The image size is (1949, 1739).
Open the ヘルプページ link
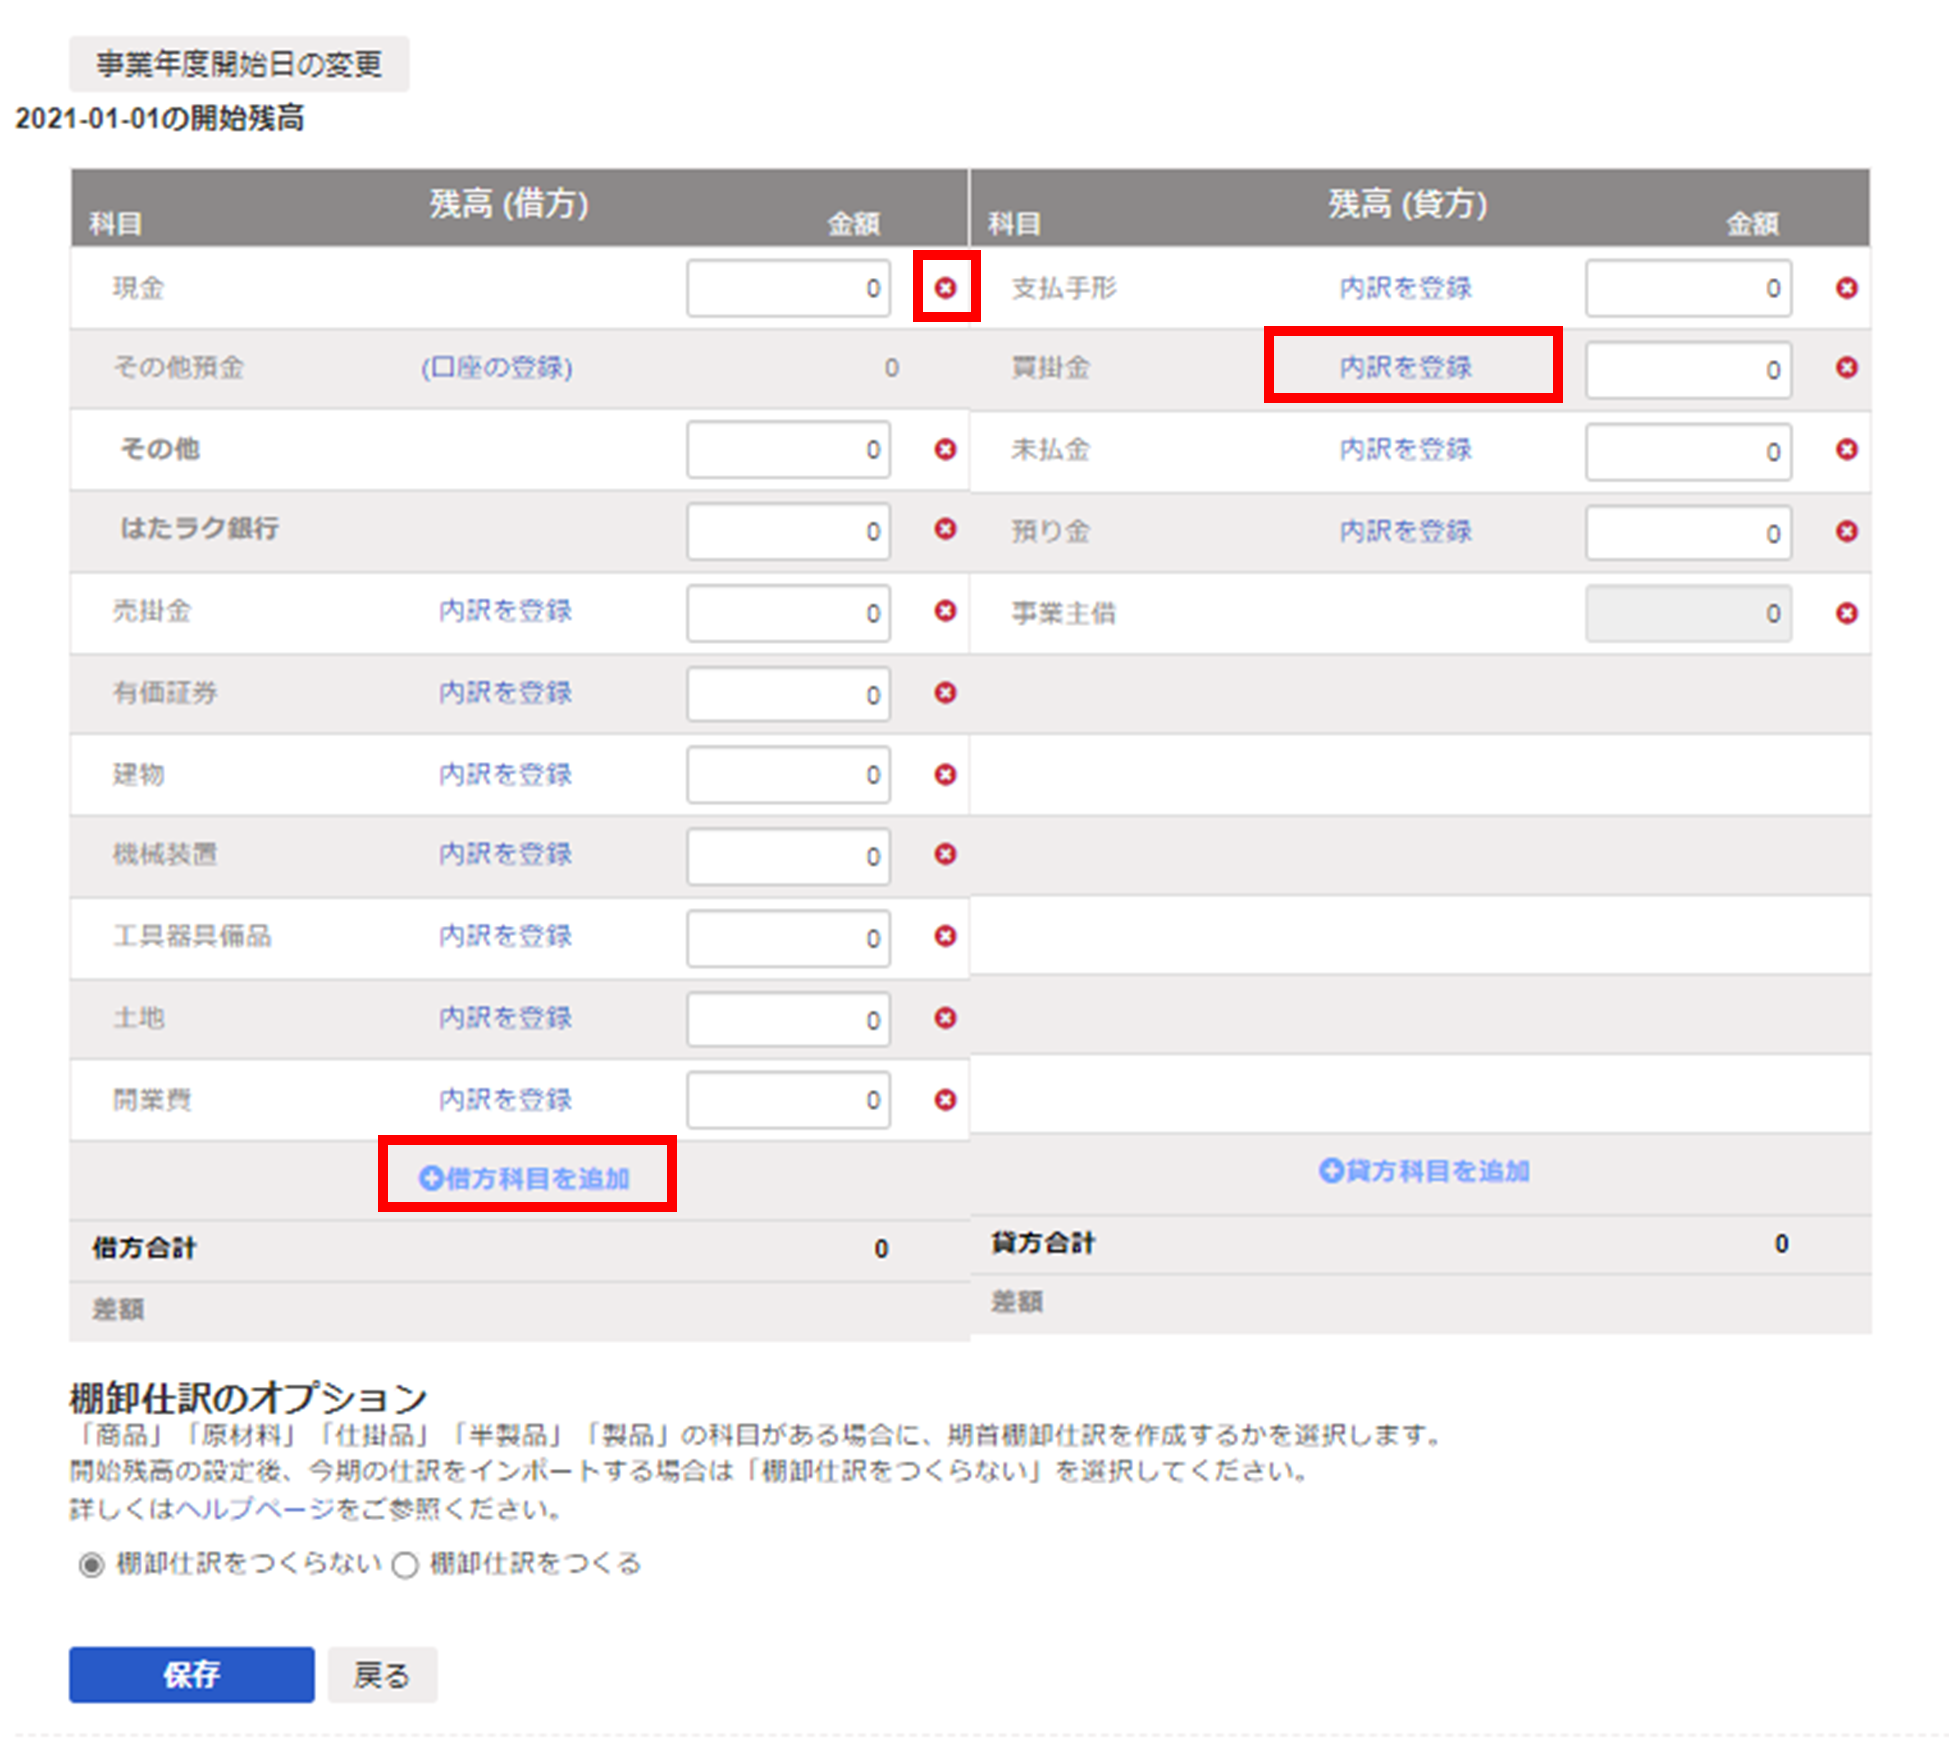(x=255, y=1509)
